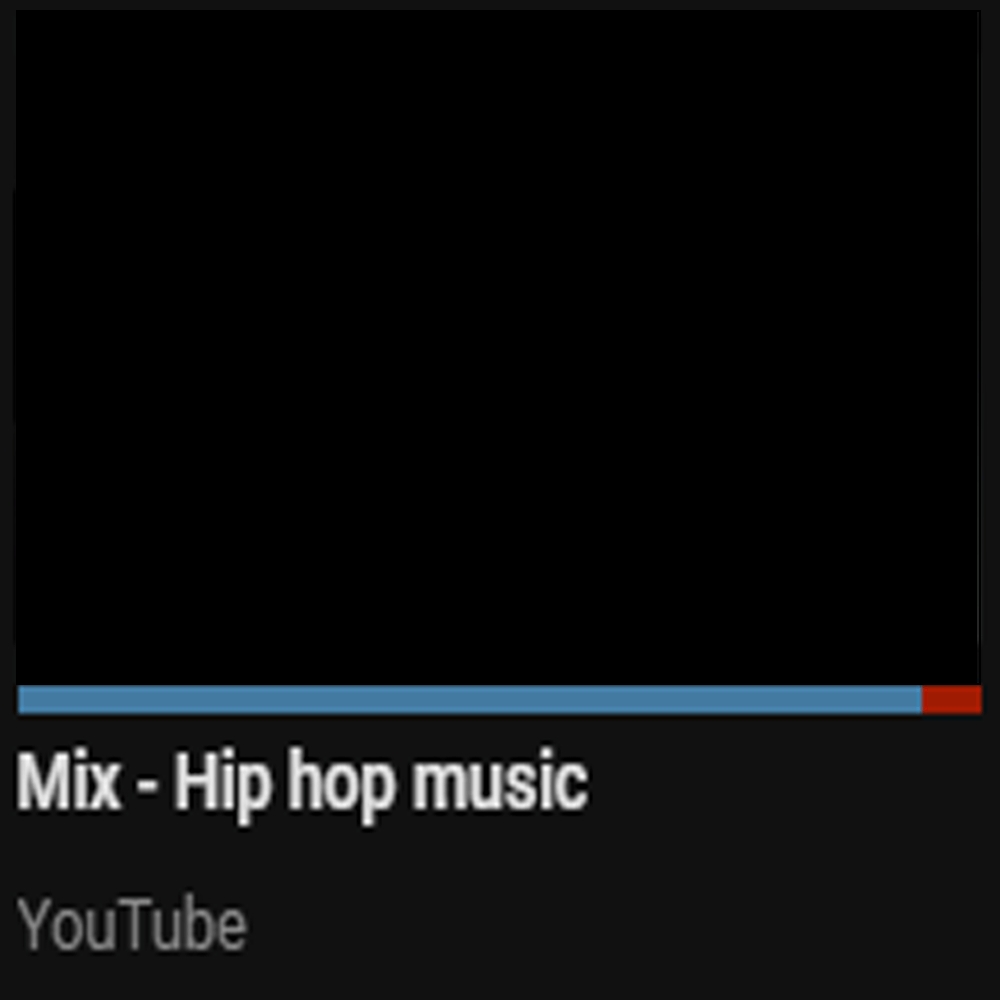Screen dimensions: 1000x1000
Task: Select the black video preview area
Action: tap(499, 348)
